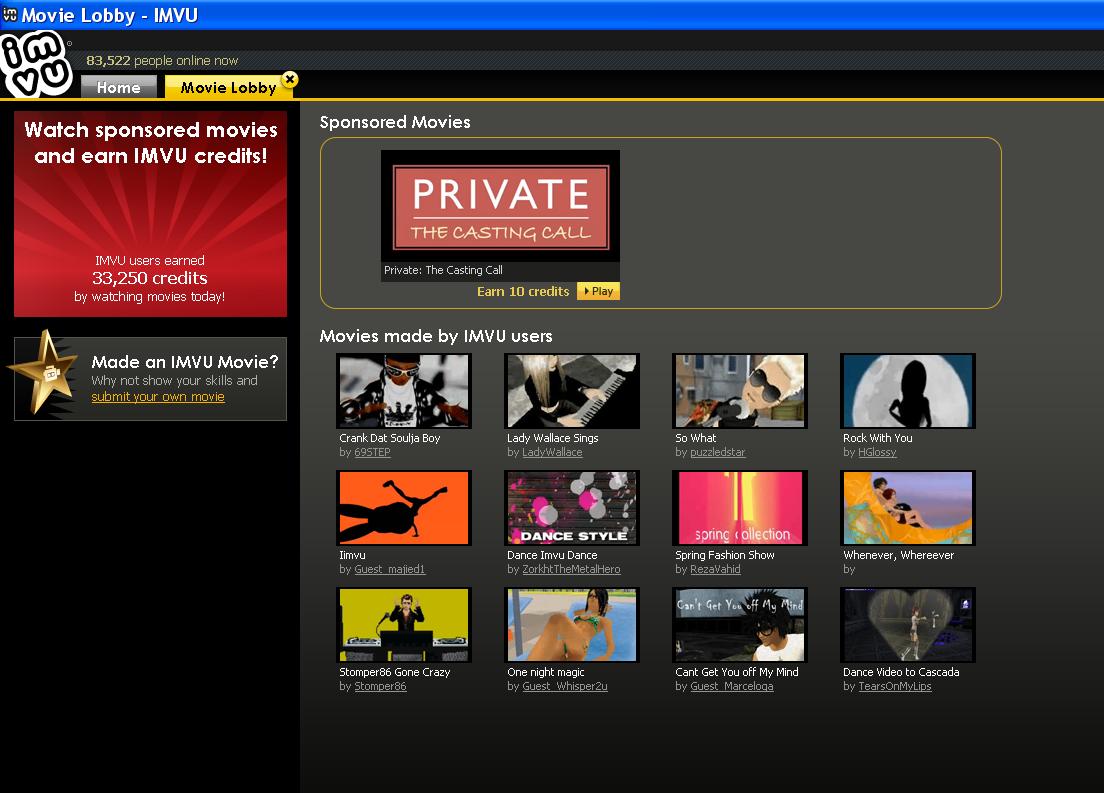Image resolution: width=1104 pixels, height=793 pixels.
Task: Click the Lady Wallace Sings title
Action: click(x=553, y=438)
